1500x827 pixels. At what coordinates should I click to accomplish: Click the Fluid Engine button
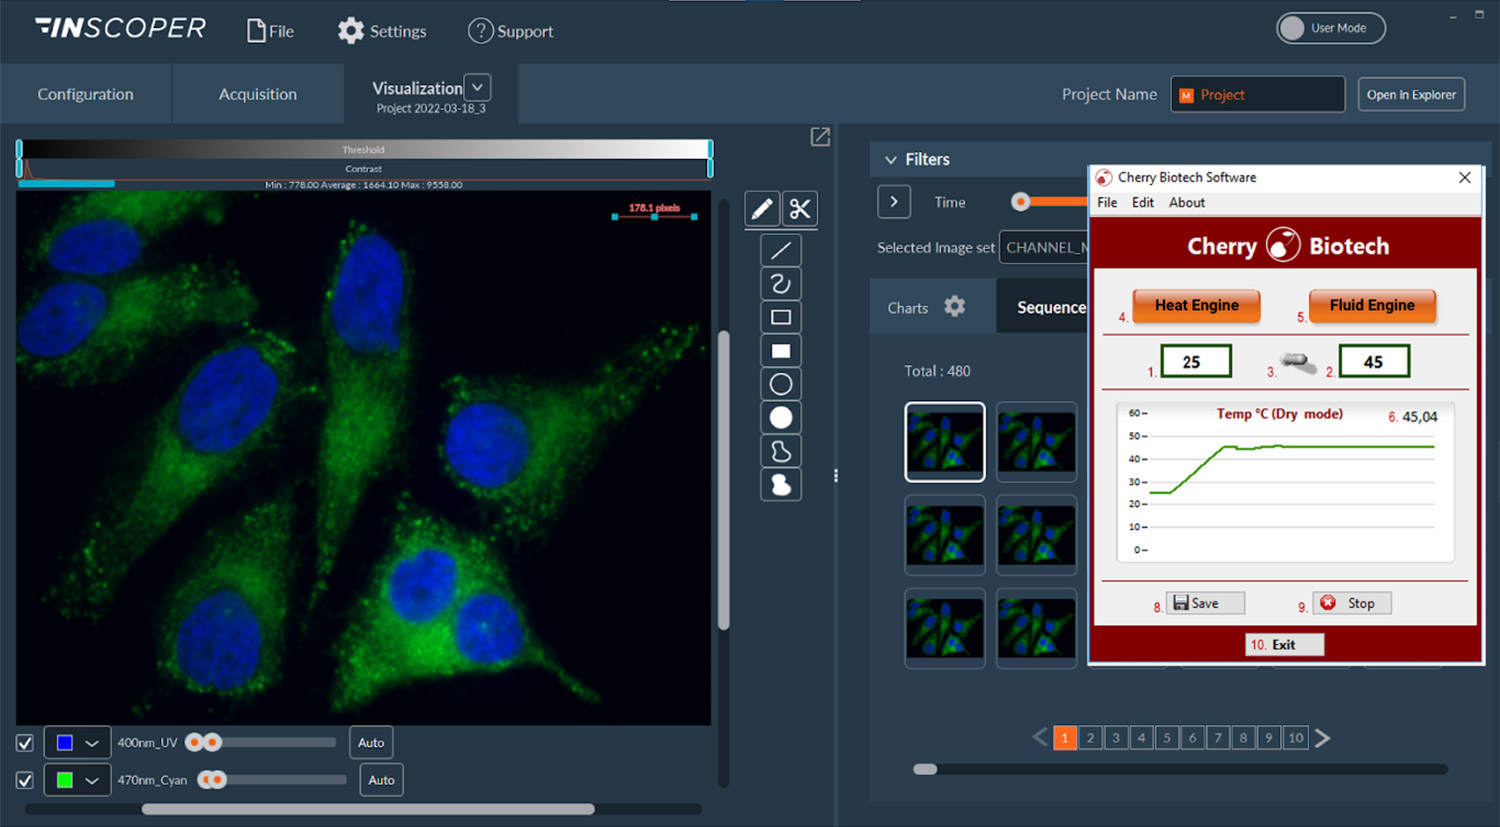tap(1372, 305)
